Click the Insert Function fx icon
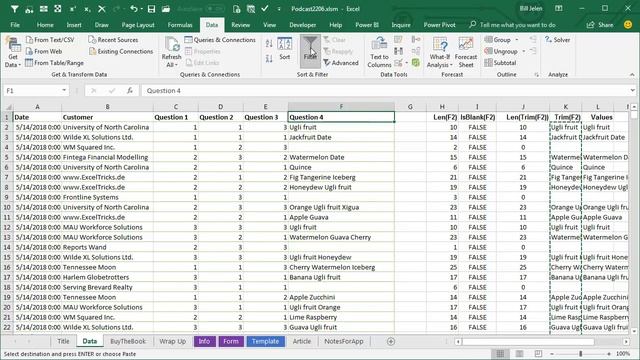The image size is (640, 360). (130, 91)
